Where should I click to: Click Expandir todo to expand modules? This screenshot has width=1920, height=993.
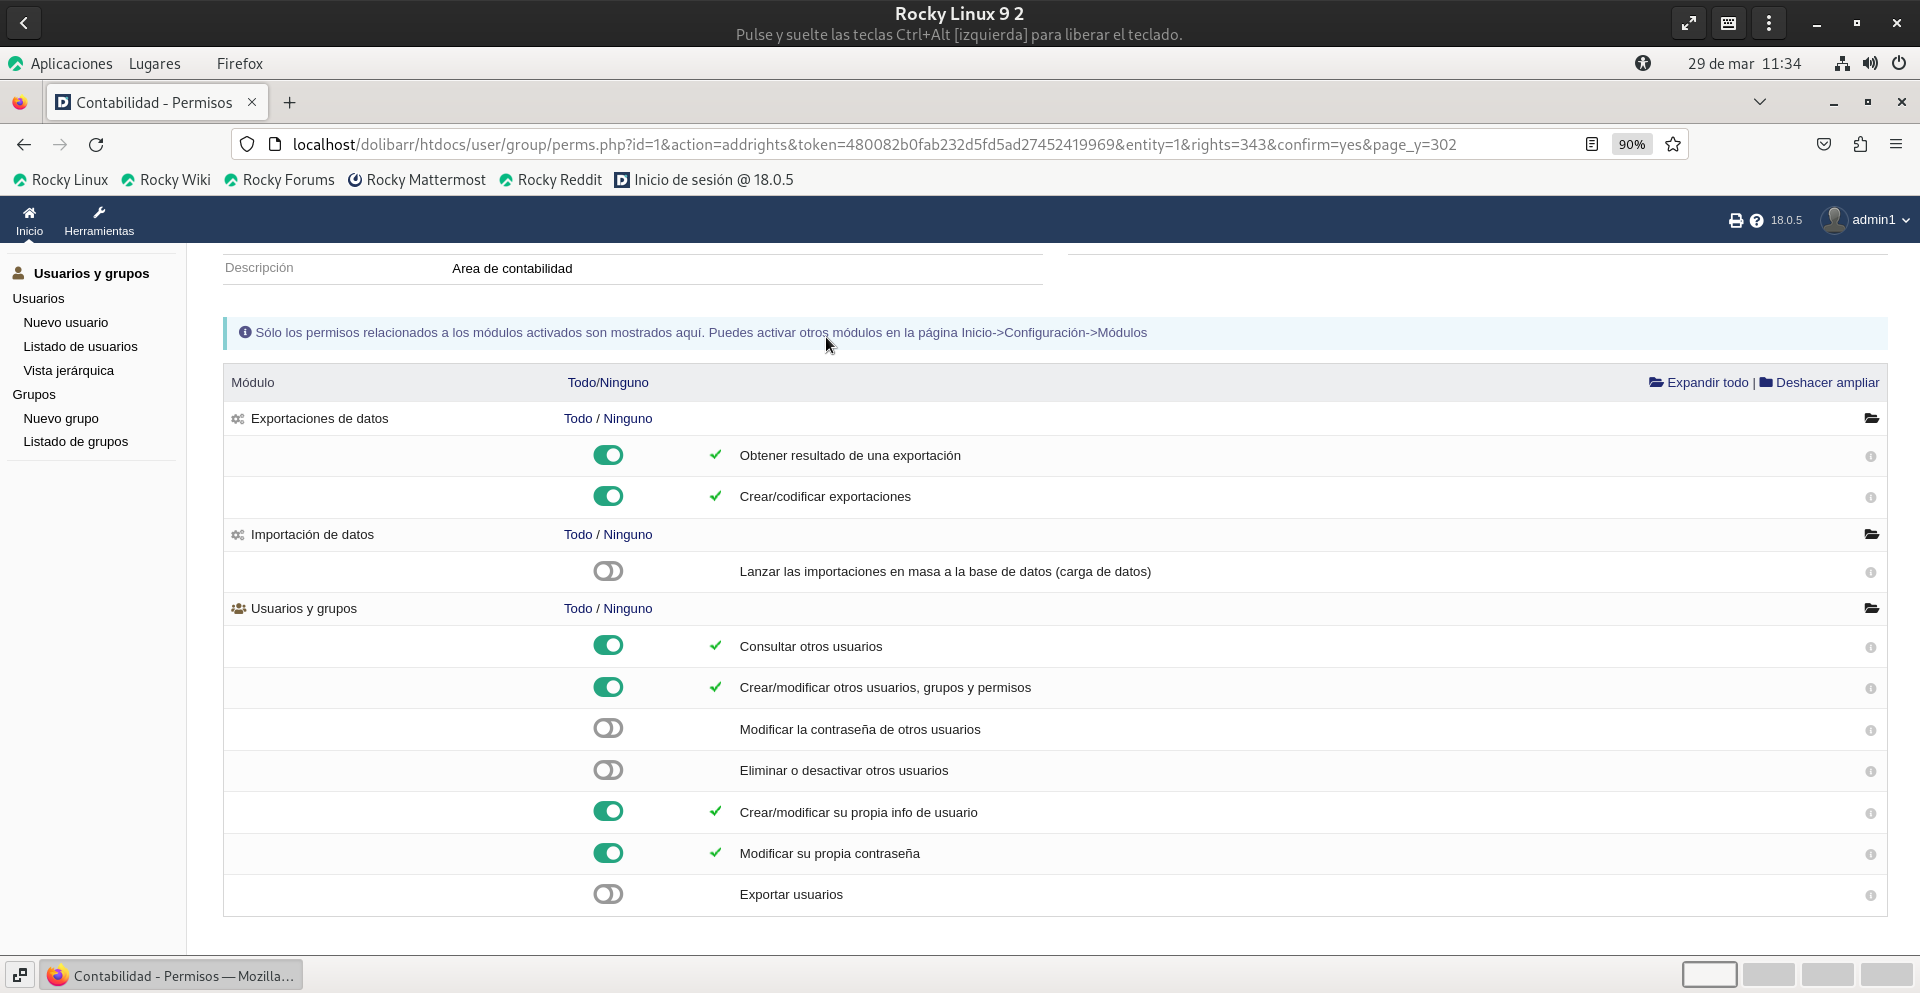(1699, 383)
